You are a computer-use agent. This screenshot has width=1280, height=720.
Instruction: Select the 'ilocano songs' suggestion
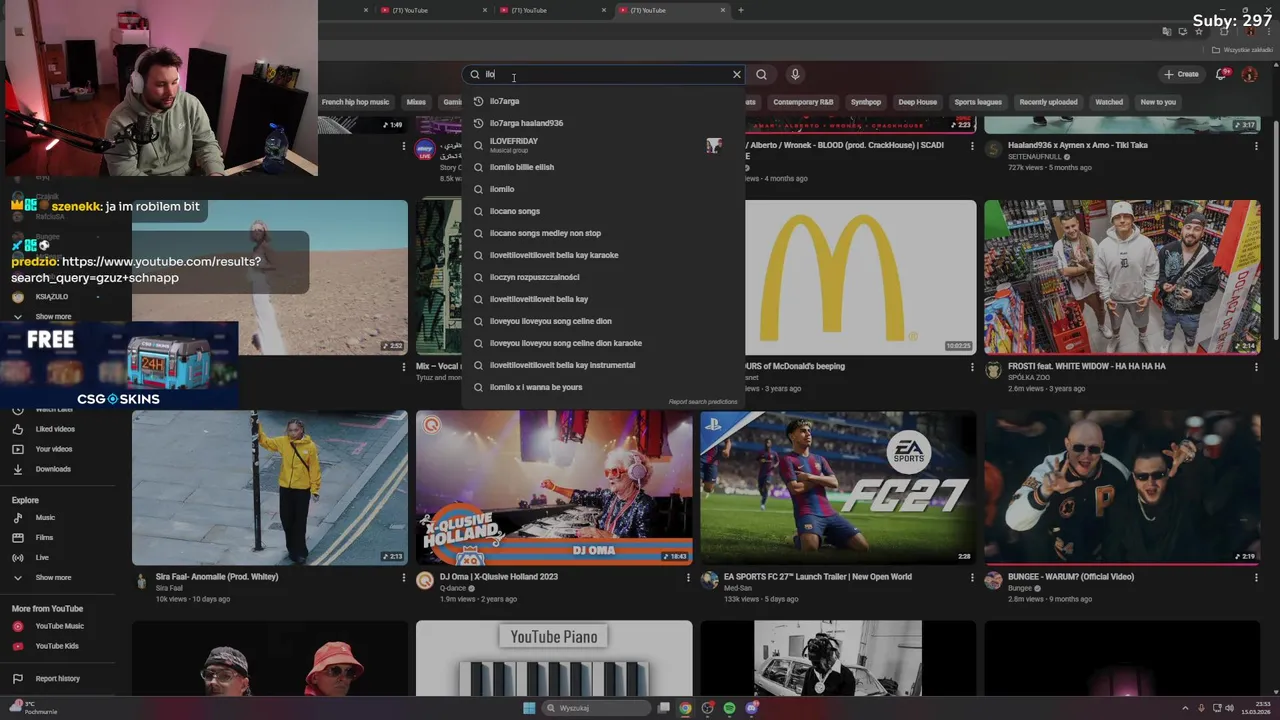coord(603,211)
